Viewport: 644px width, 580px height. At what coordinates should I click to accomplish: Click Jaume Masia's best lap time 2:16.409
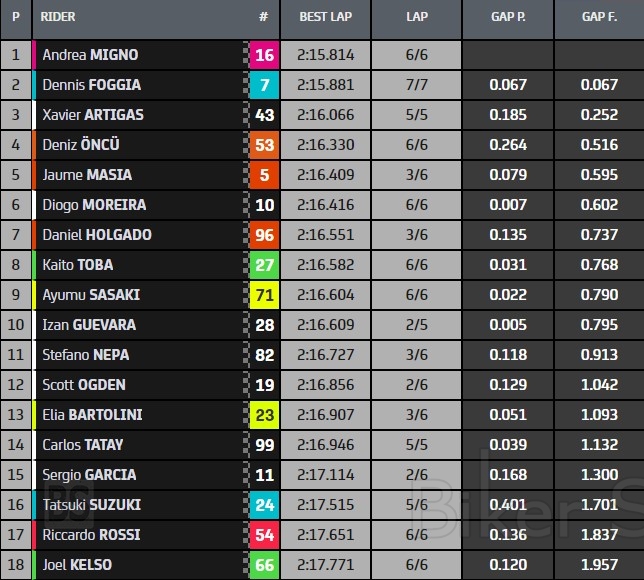(x=325, y=175)
